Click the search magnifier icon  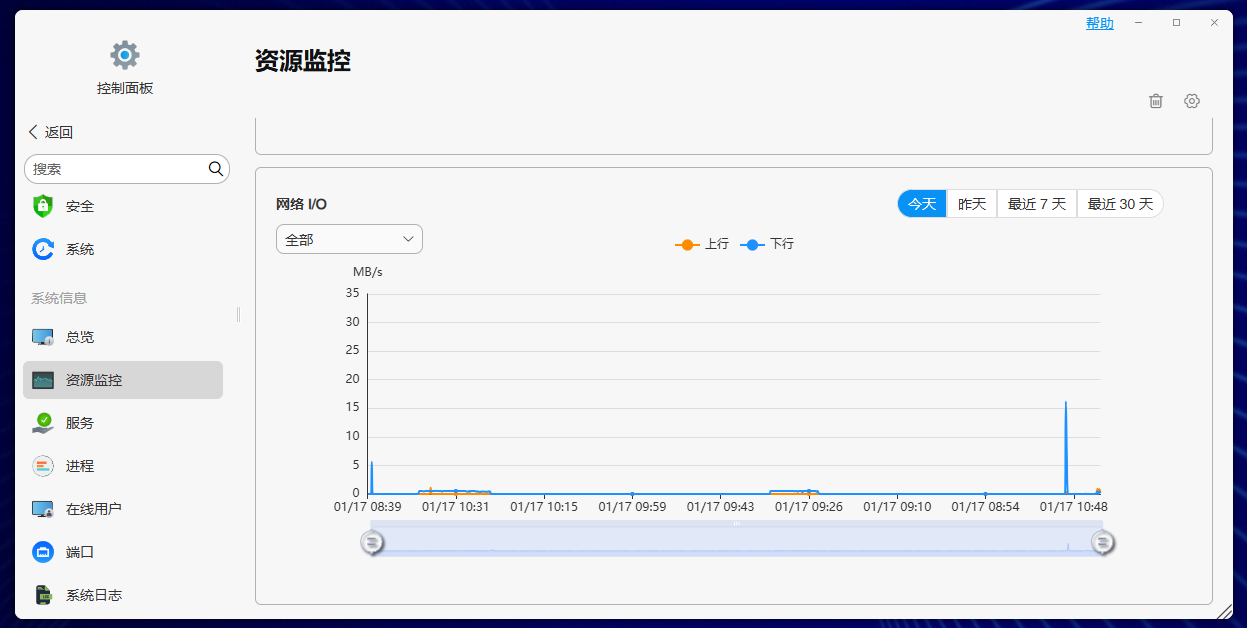[215, 169]
